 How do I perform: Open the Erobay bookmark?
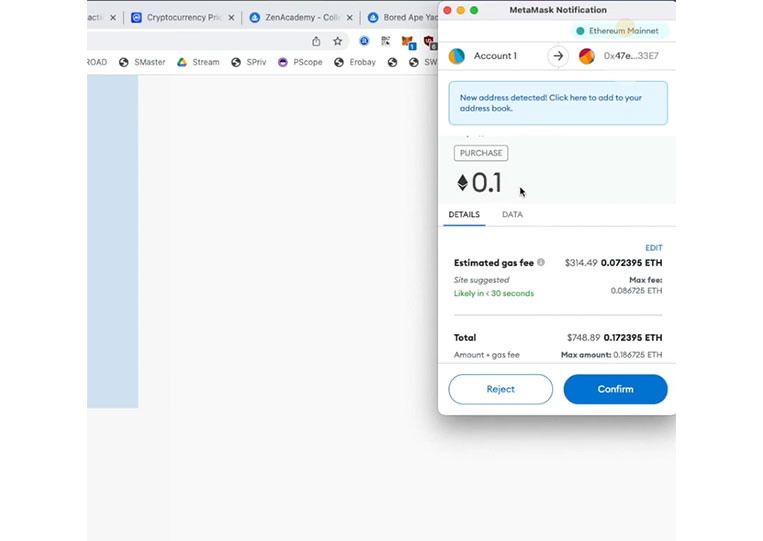coord(355,62)
